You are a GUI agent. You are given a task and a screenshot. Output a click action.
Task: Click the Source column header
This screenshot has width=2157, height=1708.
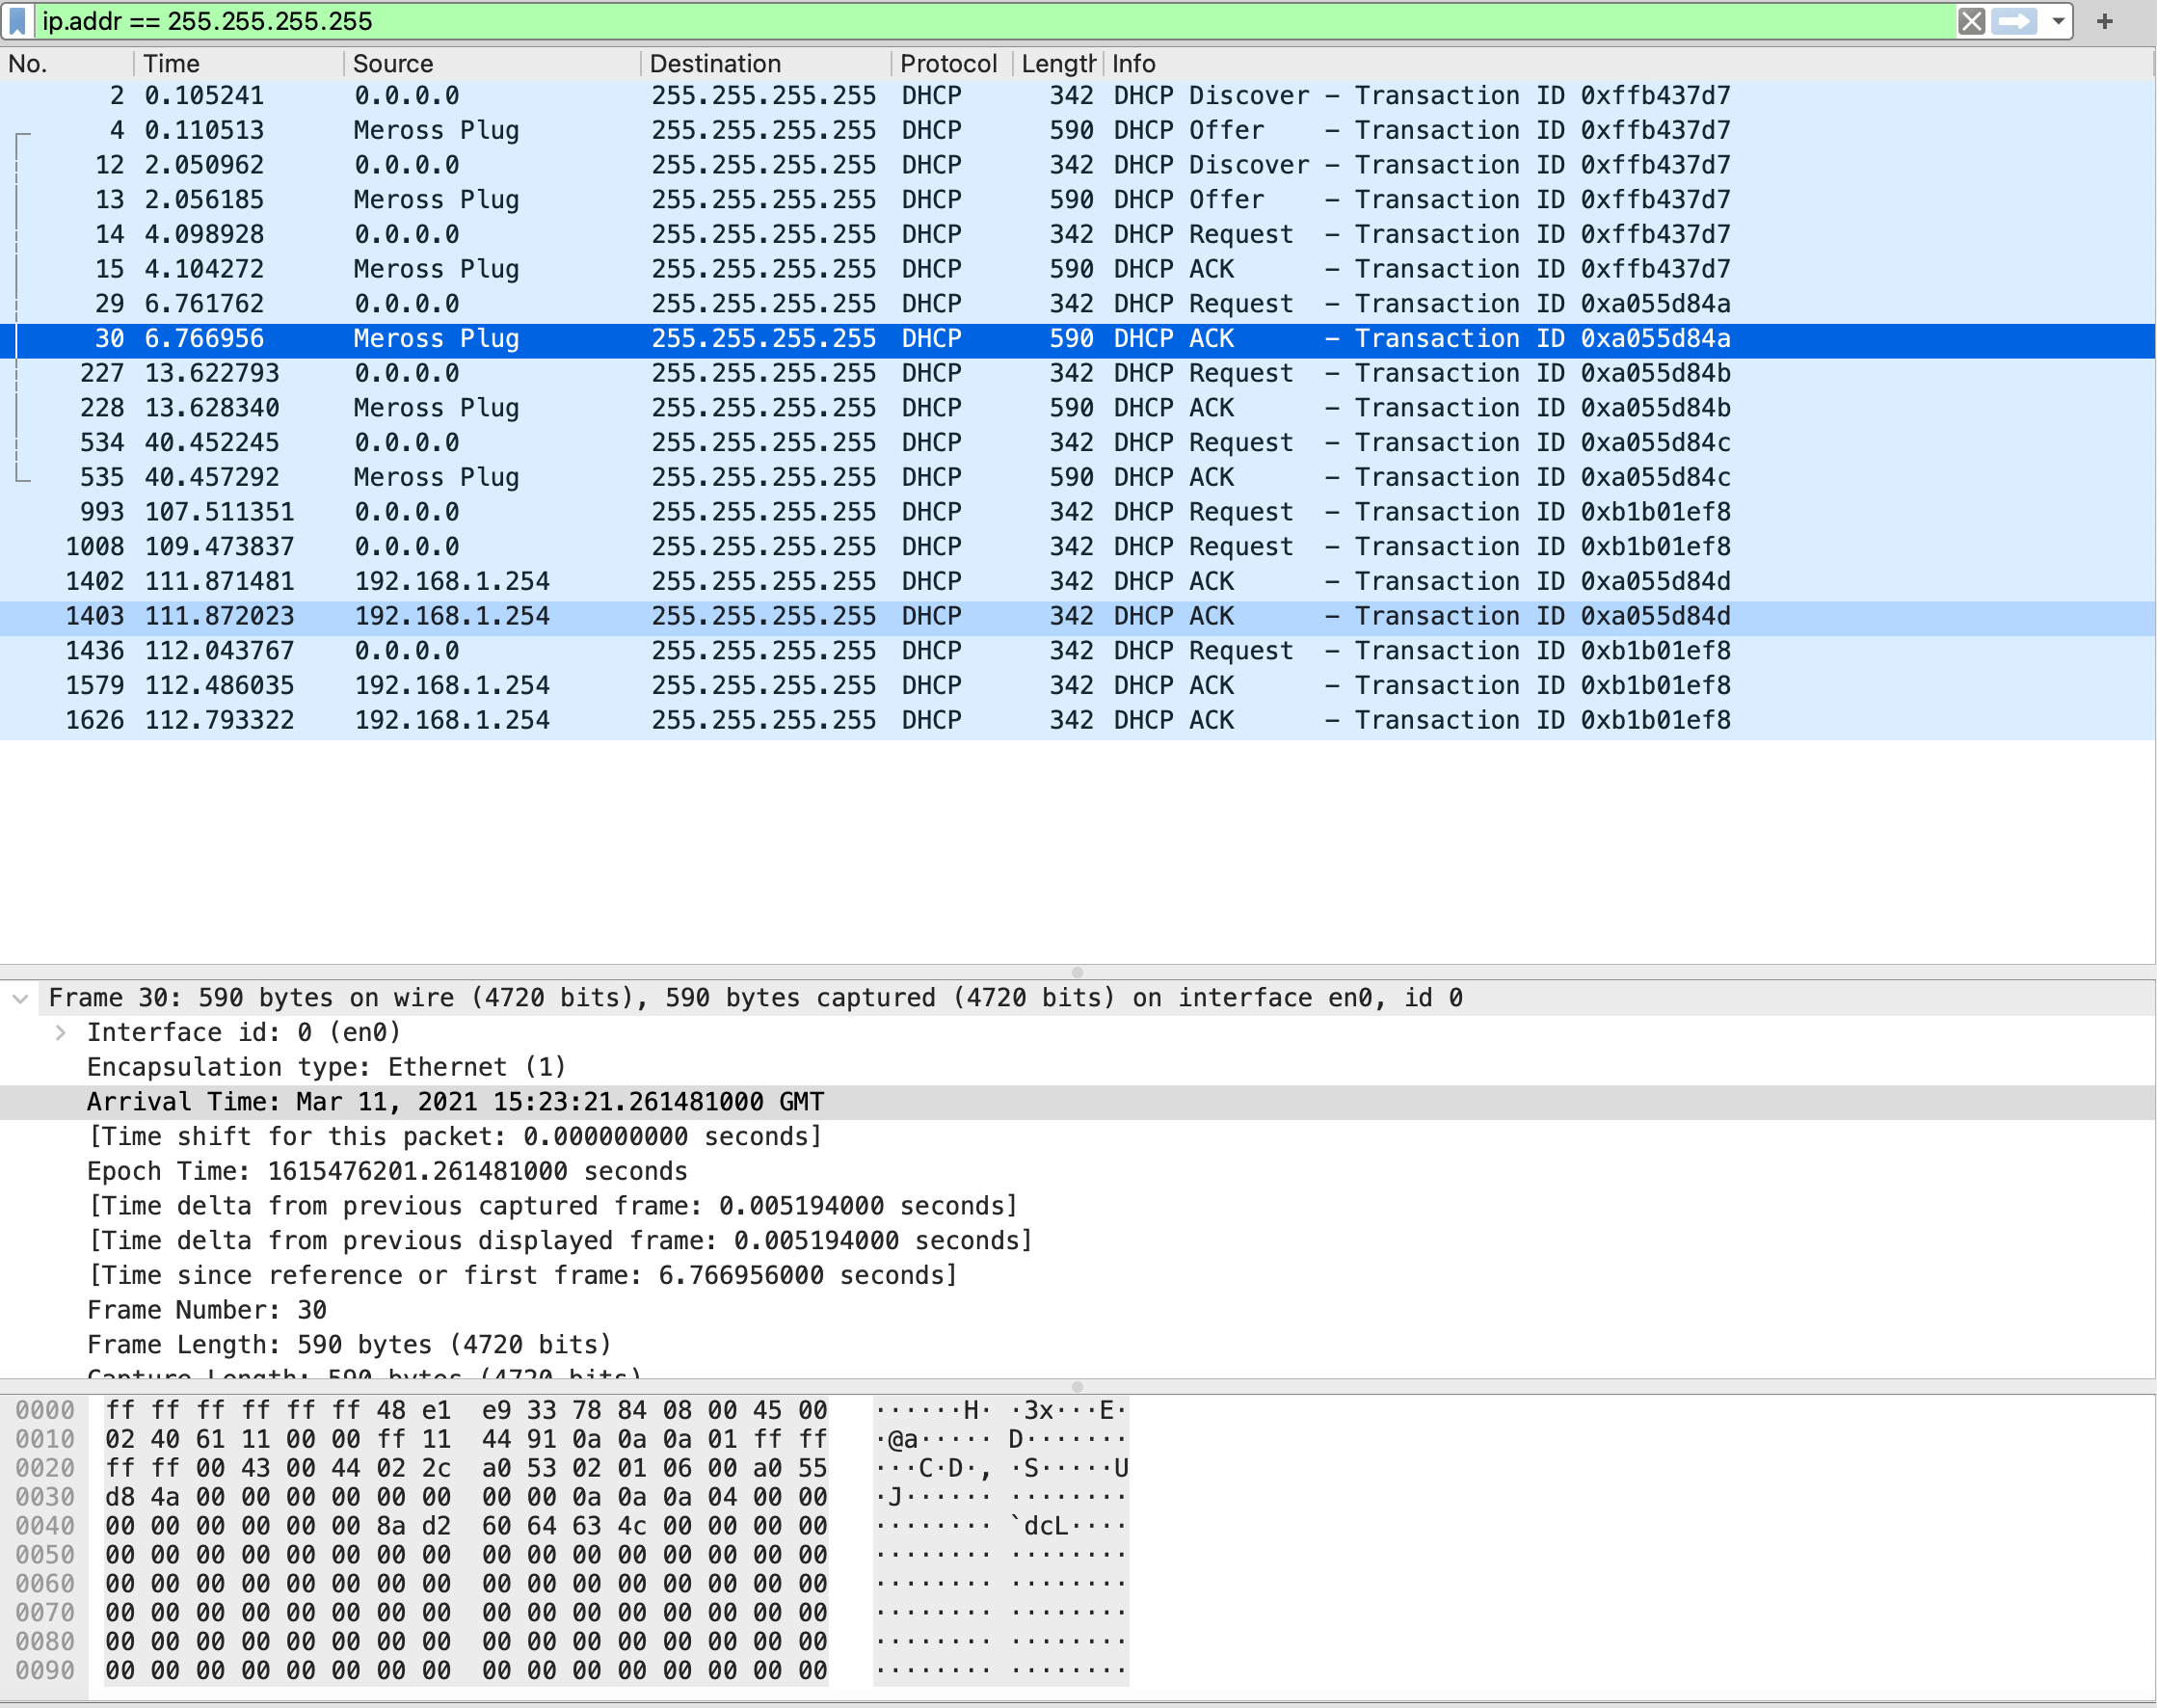(x=392, y=64)
